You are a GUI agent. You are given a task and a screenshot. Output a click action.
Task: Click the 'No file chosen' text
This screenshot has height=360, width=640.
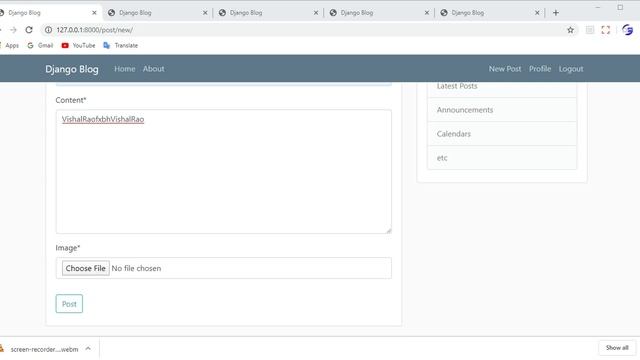[136, 268]
